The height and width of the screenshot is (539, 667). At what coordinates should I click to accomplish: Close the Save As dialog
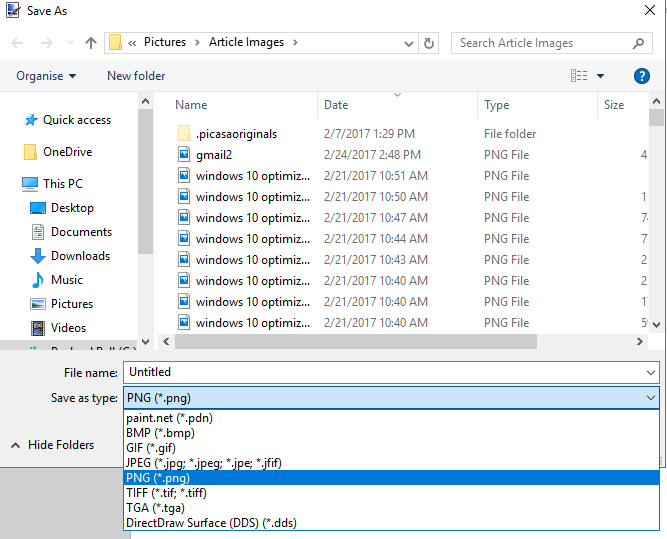pos(650,10)
